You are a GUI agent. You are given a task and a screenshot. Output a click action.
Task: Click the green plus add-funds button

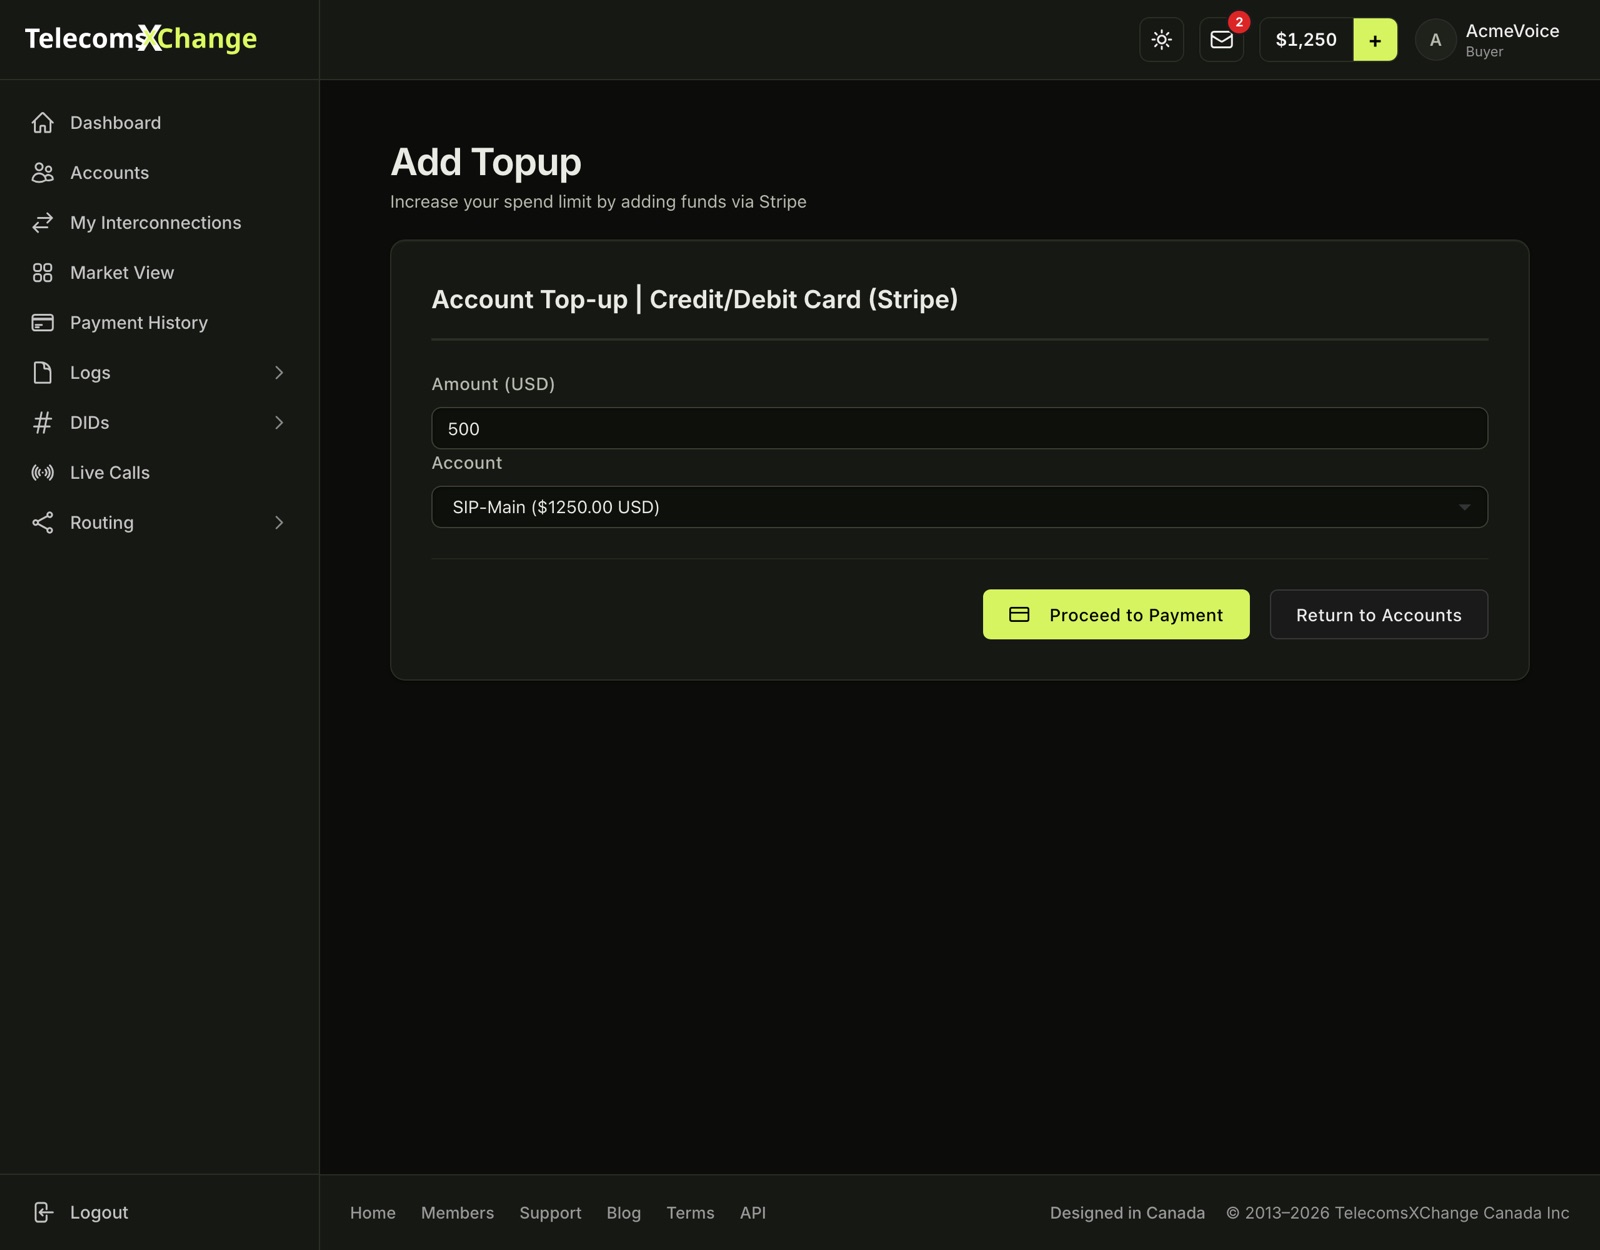(1375, 40)
